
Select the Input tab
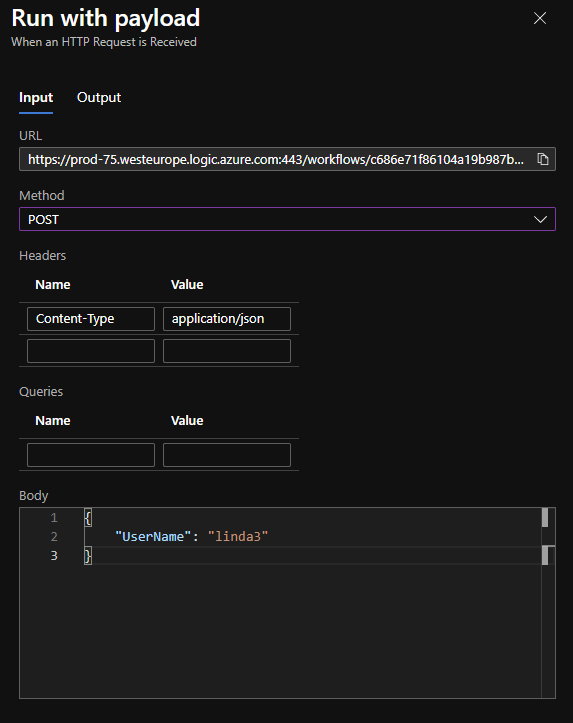click(36, 98)
